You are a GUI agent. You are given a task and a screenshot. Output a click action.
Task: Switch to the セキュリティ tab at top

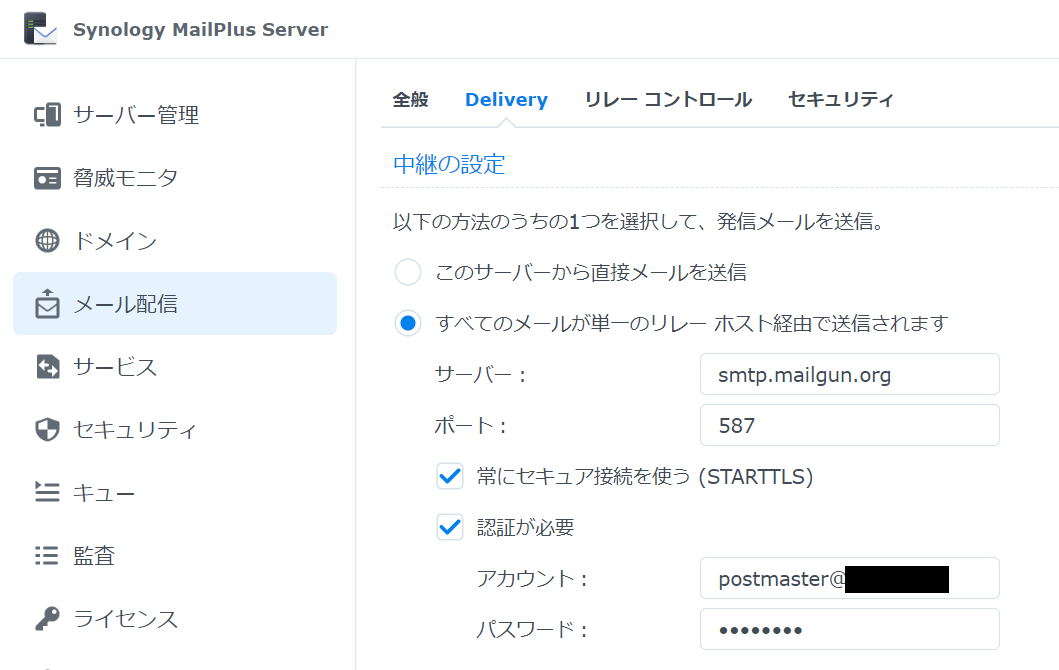[841, 100]
